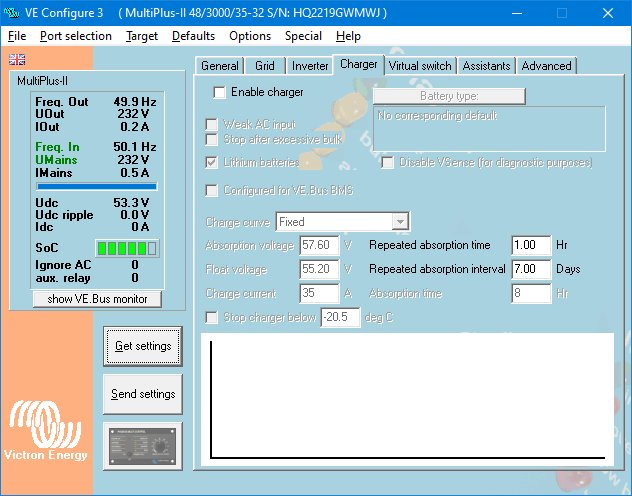
Task: Click the Send settings button
Action: coord(143,394)
